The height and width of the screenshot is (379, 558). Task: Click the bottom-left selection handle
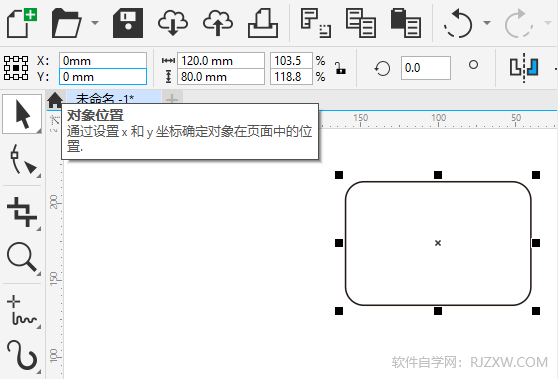[339, 311]
